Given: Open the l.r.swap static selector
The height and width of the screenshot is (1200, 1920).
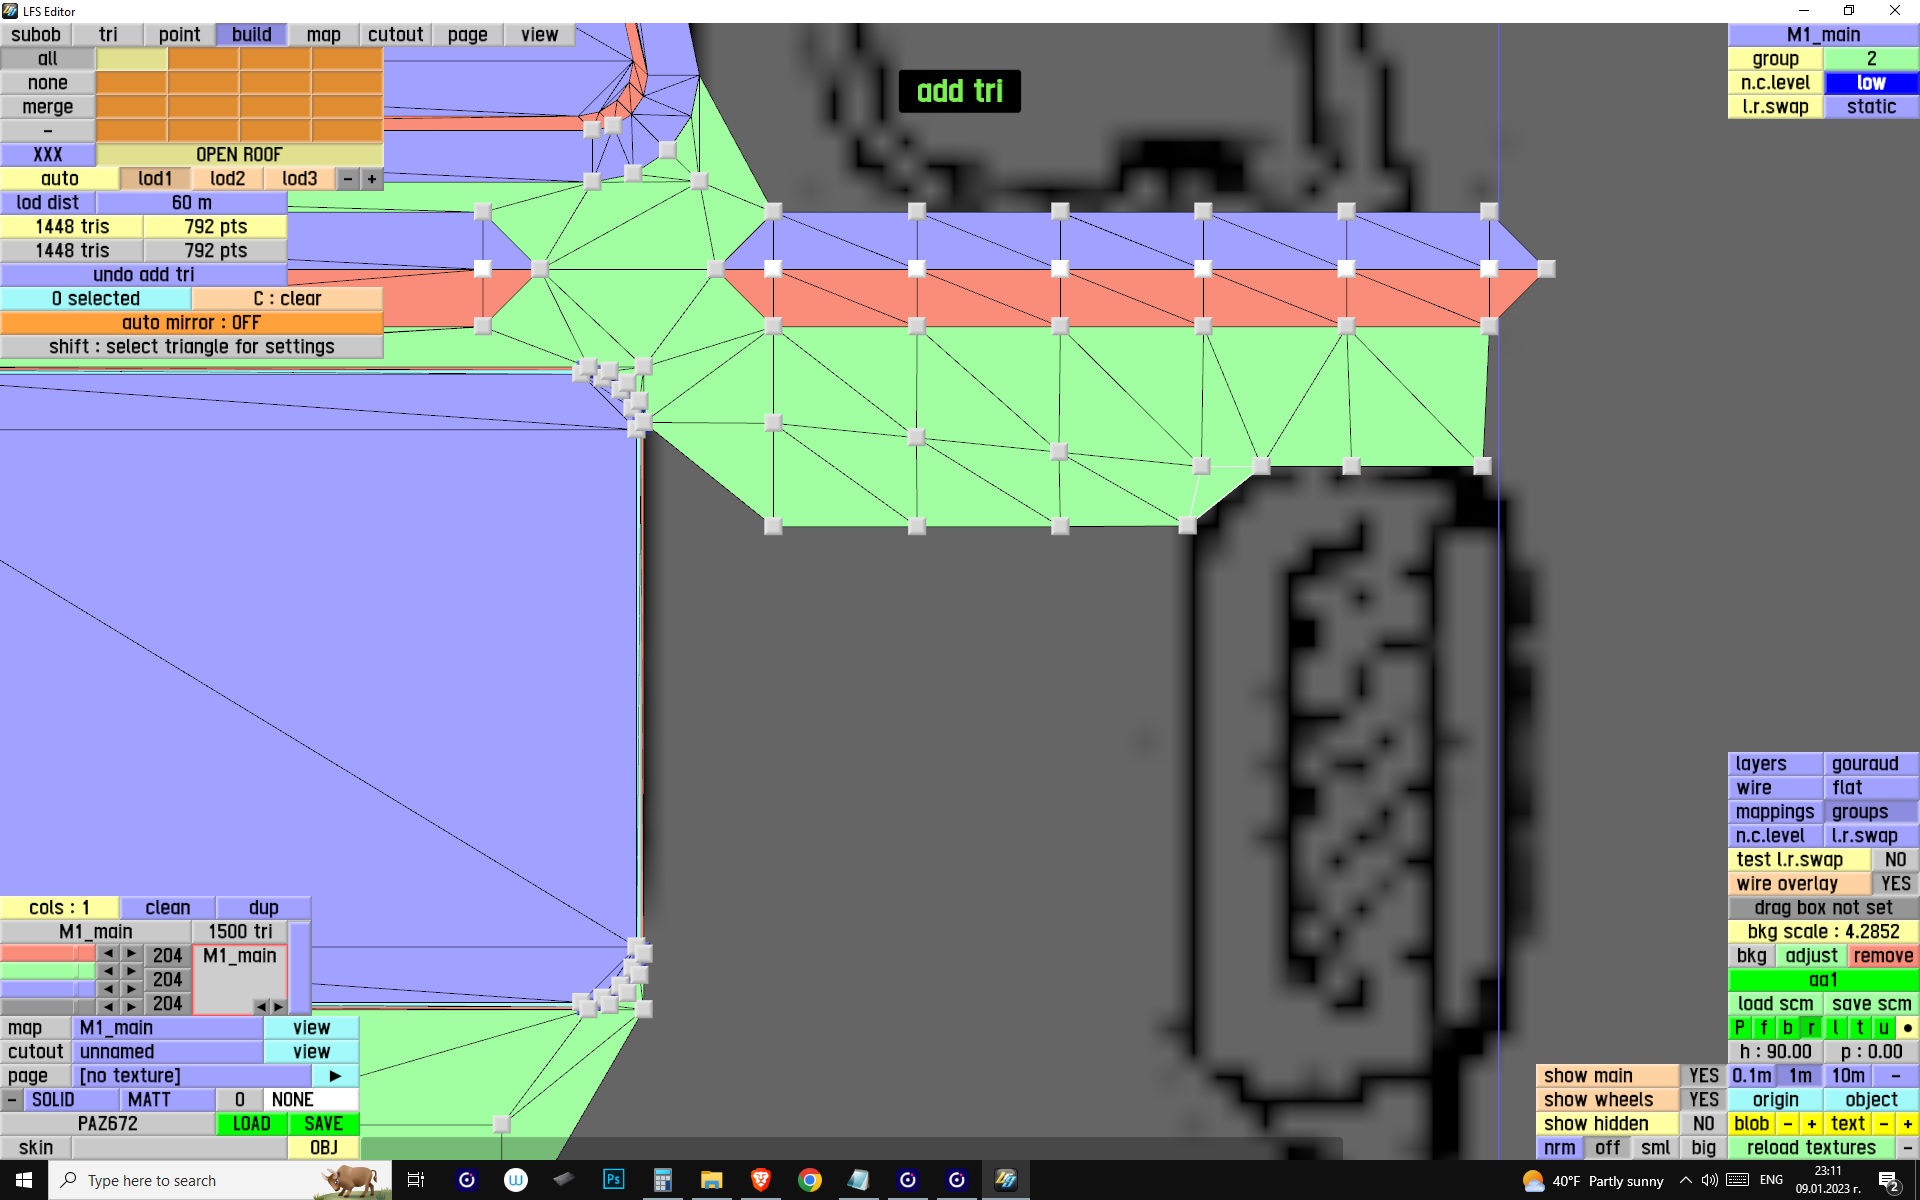Looking at the screenshot, I should (x=1870, y=107).
